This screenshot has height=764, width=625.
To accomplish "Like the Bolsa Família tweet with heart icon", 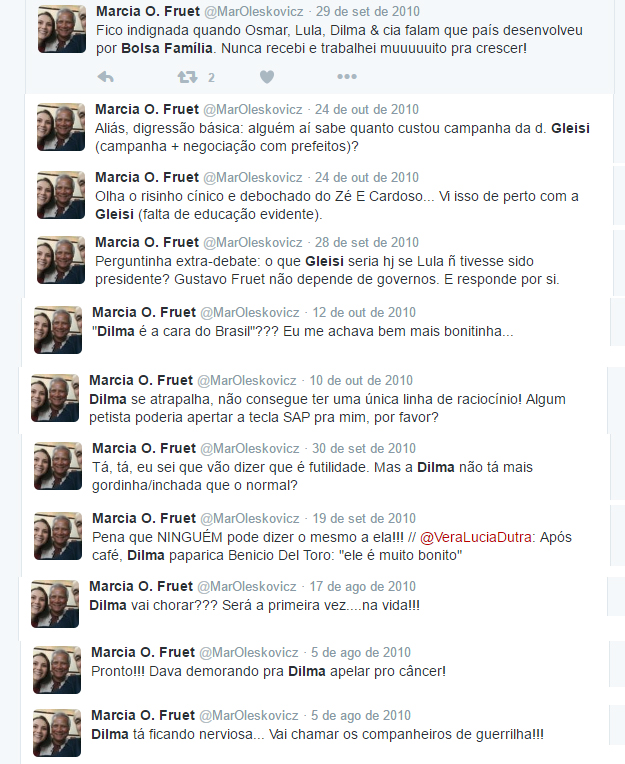I will click(x=266, y=77).
